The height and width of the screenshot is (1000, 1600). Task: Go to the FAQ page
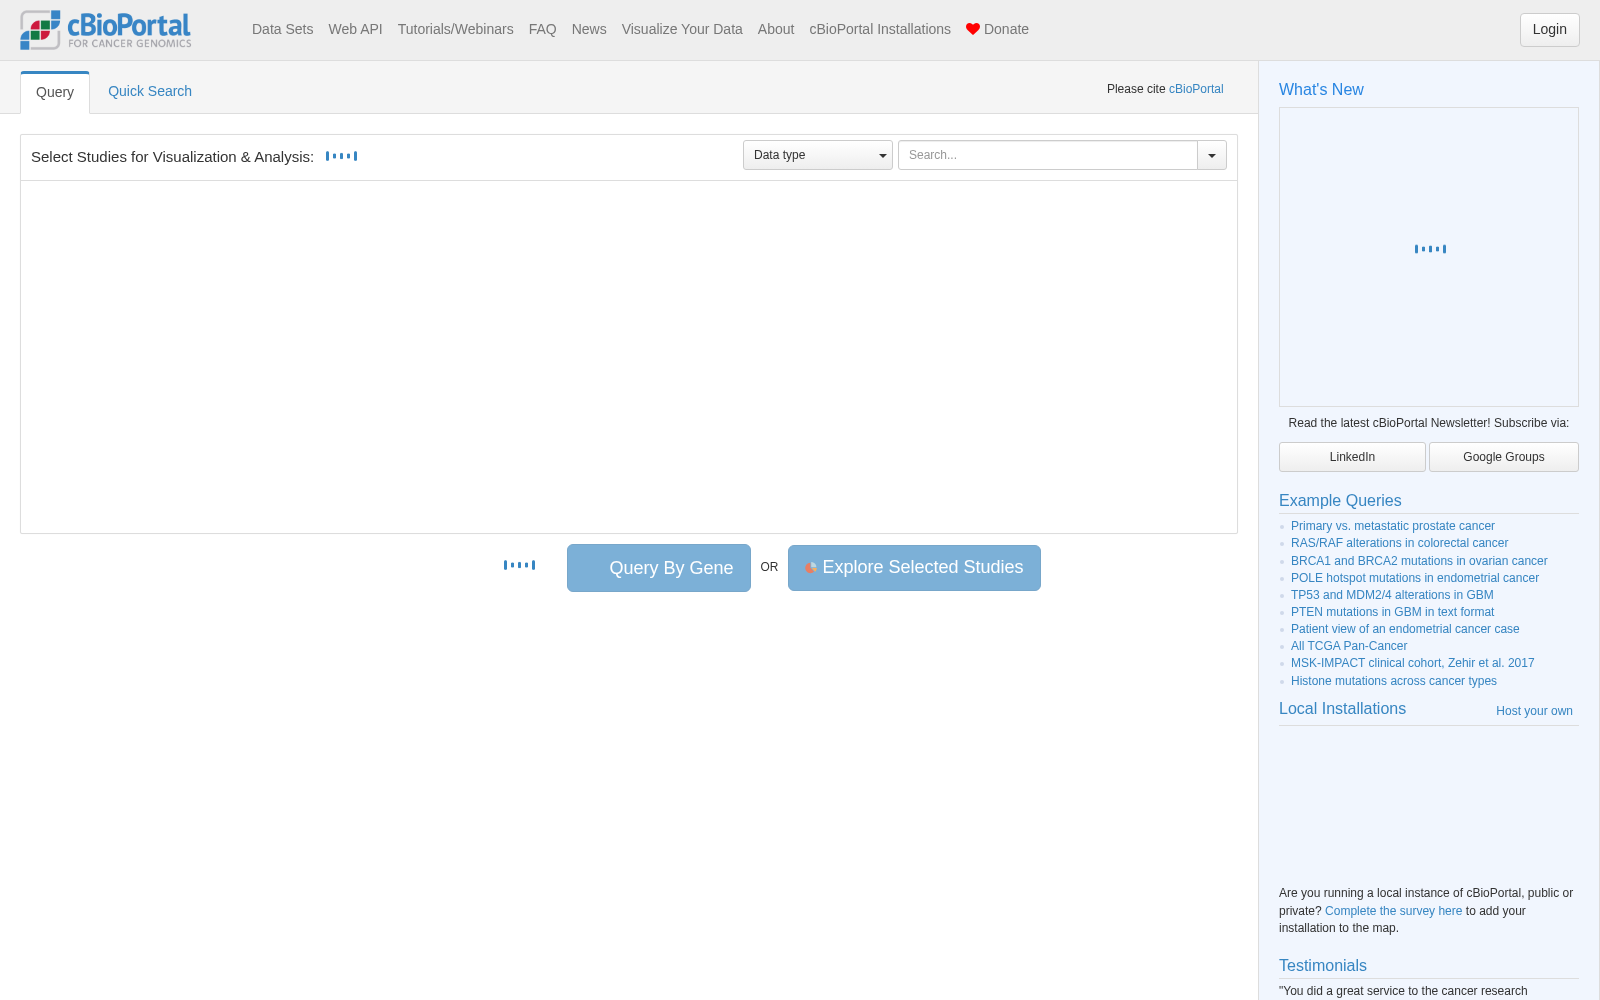(542, 29)
